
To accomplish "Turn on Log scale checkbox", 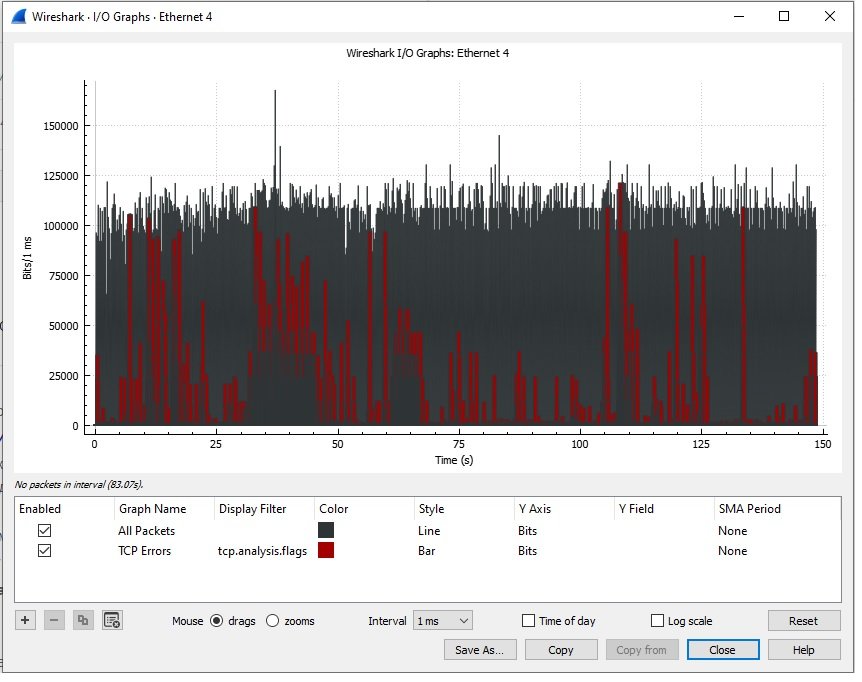I will coord(658,621).
